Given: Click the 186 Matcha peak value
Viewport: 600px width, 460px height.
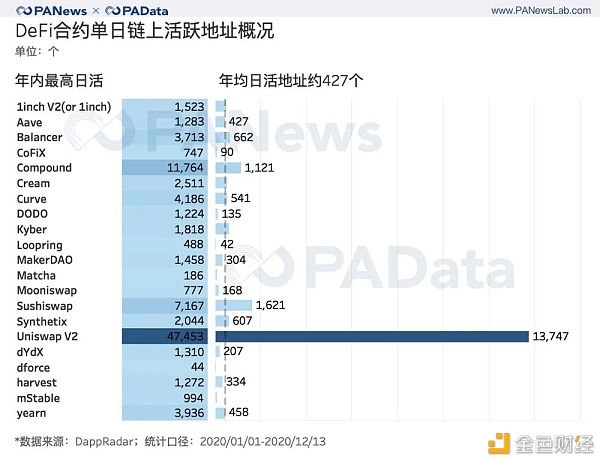Looking at the screenshot, I should 193,275.
